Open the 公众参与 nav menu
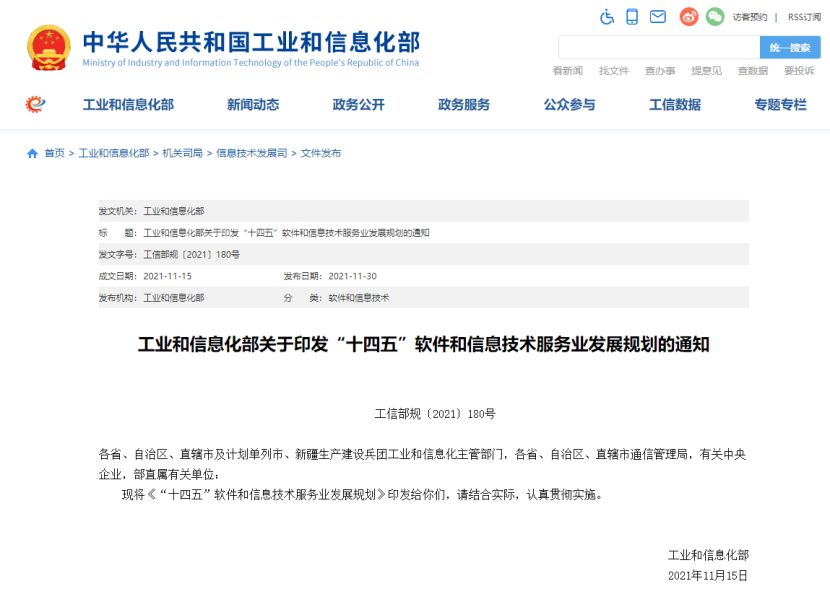 coord(570,105)
